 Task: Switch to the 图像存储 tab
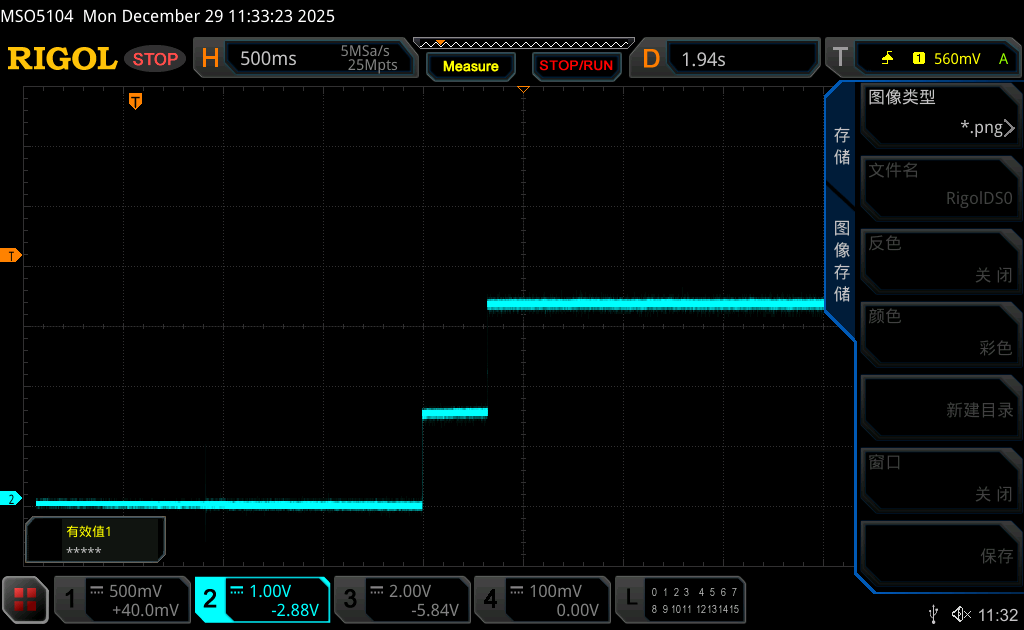tap(842, 260)
